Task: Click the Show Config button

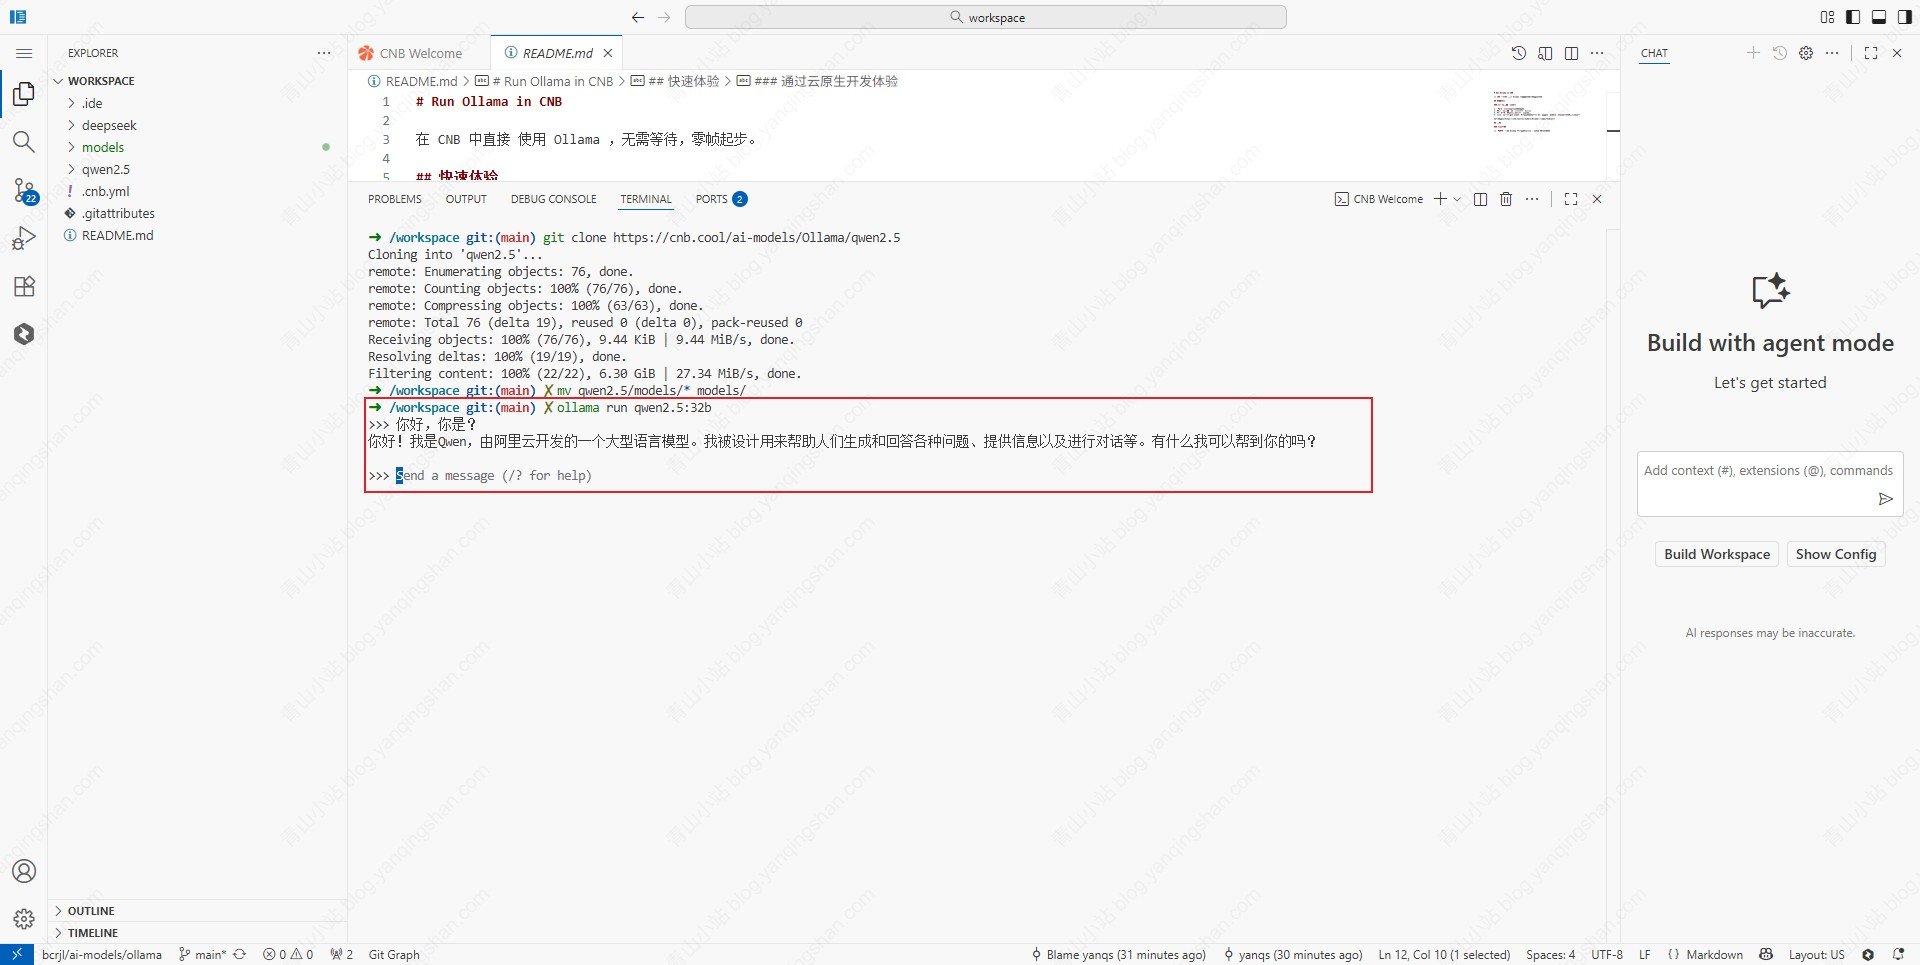Action: pyautogui.click(x=1835, y=554)
